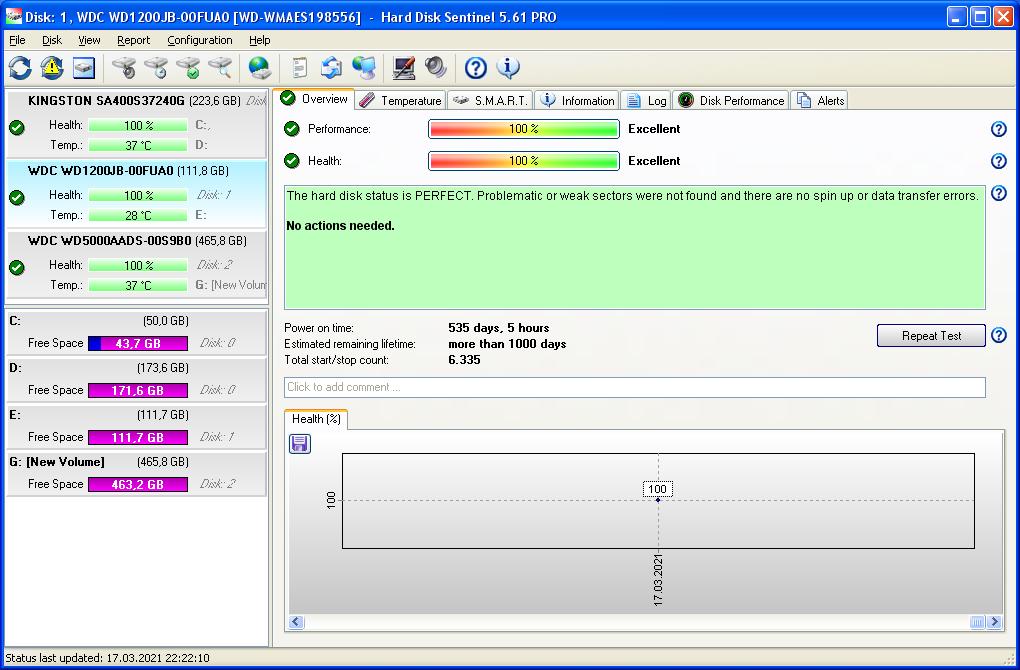This screenshot has width=1020, height=670.
Task: Select WDC WD5000AADS-00S9B0 disk entry
Action: pyautogui.click(x=136, y=263)
